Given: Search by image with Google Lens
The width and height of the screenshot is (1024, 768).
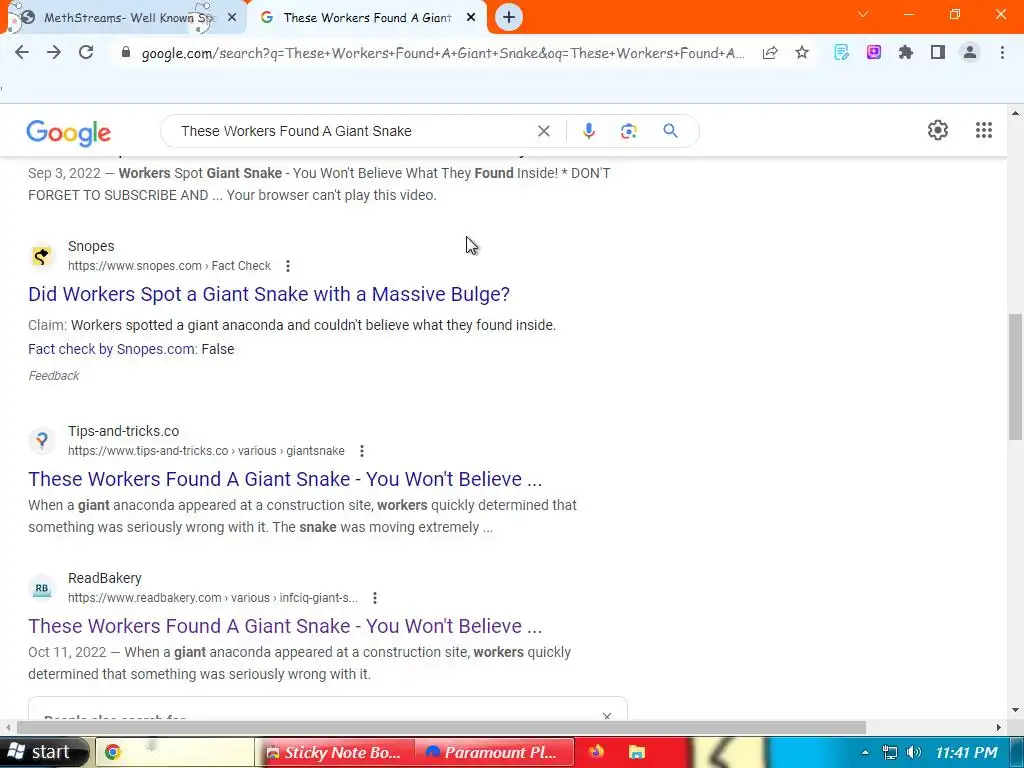Looking at the screenshot, I should [x=628, y=131].
